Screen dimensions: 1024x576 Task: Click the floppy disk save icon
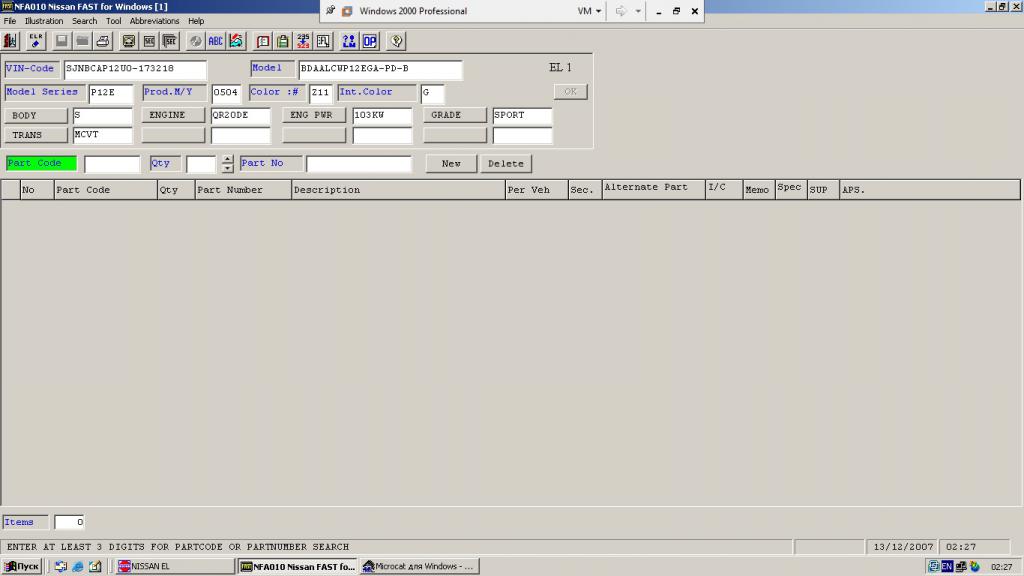(x=61, y=41)
